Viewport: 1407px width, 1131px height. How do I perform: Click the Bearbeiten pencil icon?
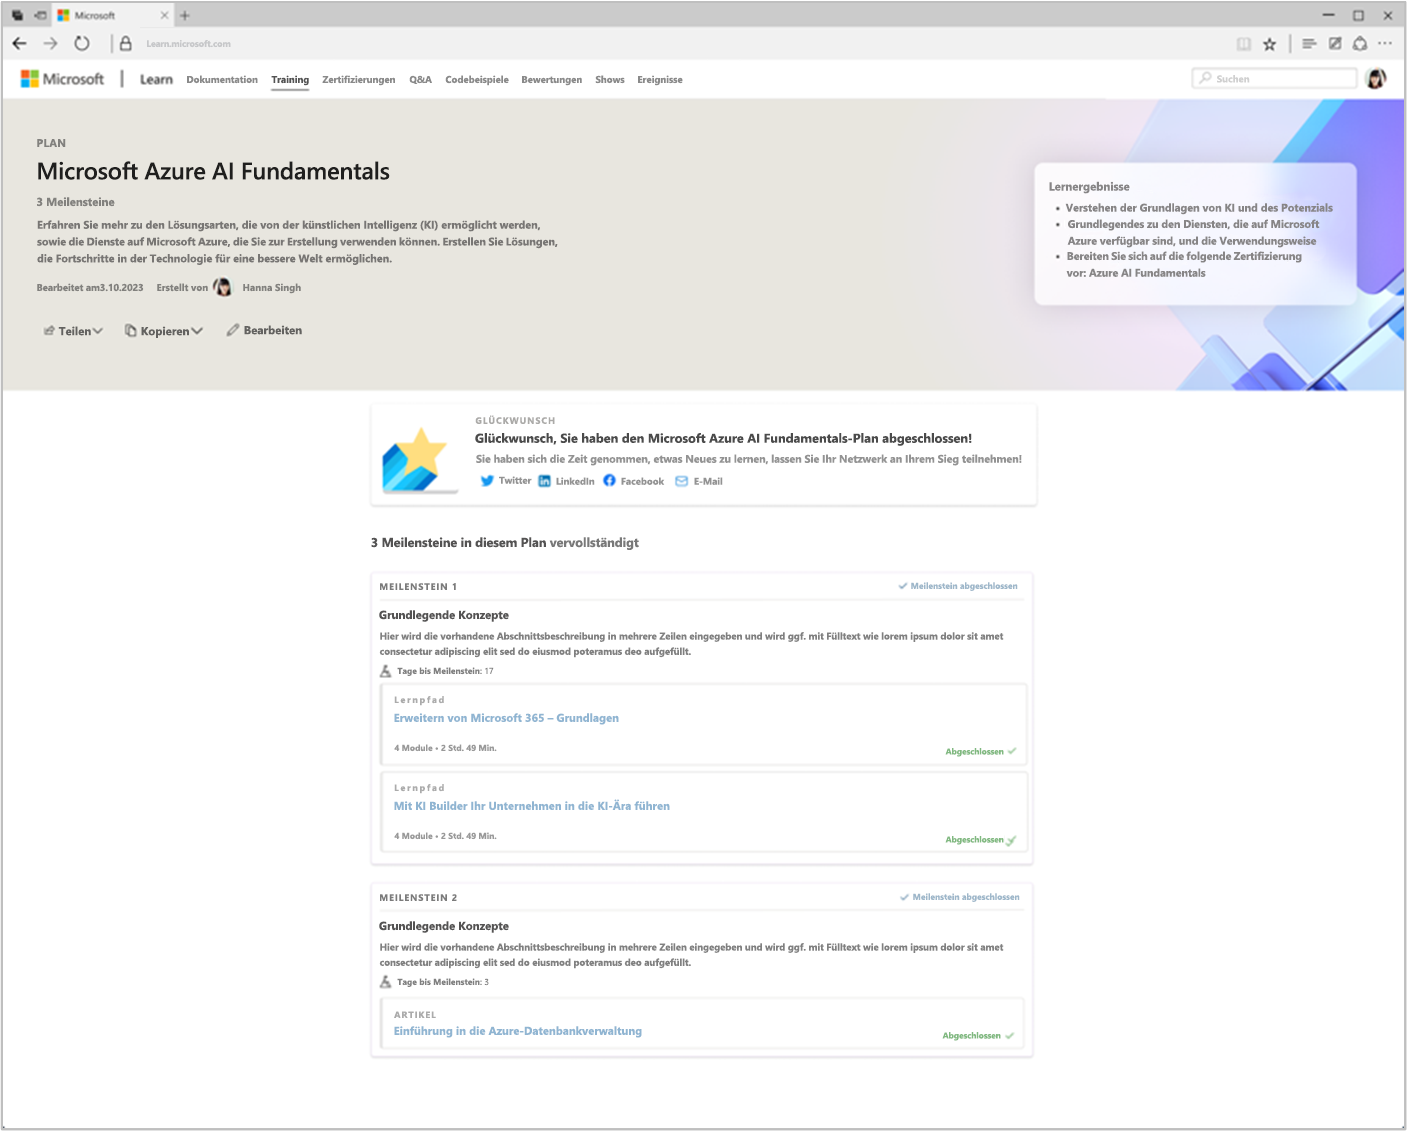(x=234, y=329)
